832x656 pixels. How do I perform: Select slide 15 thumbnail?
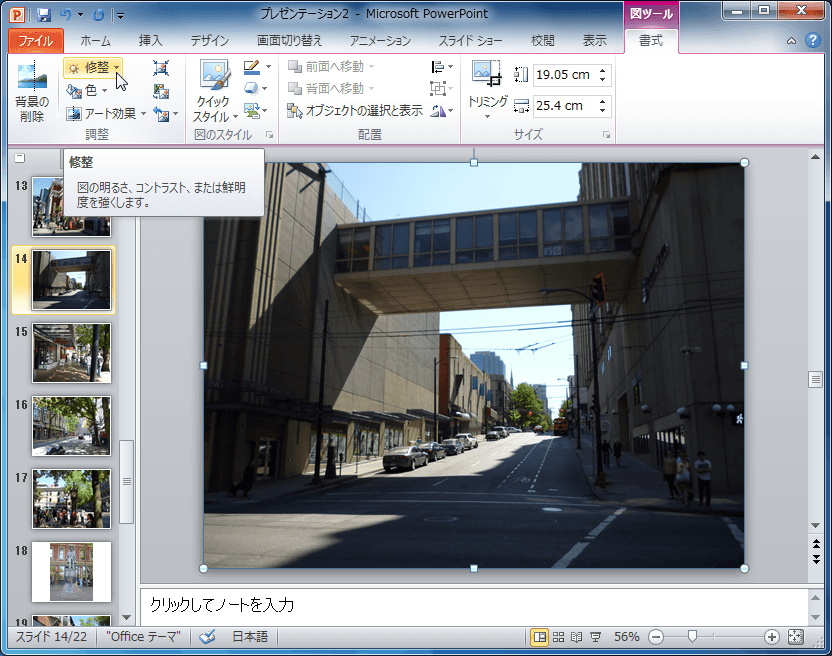(72, 353)
